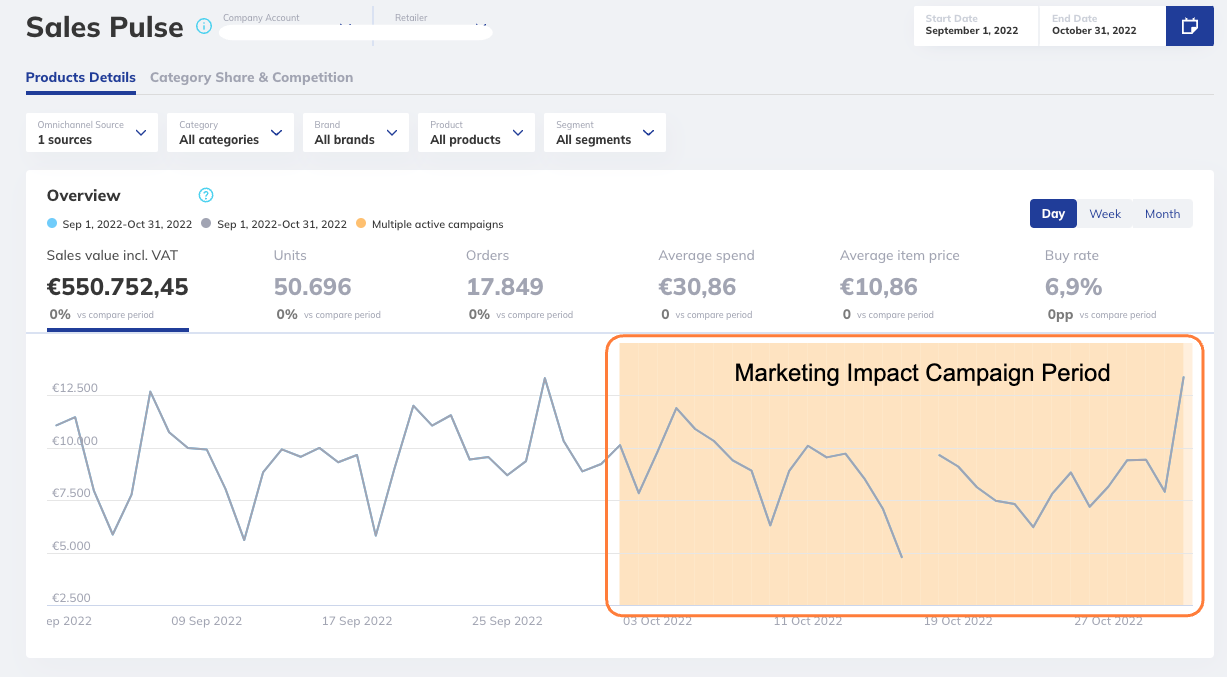Viewport: 1227px width, 677px height.
Task: Expand the Omnichannel Source dropdown
Action: point(92,133)
